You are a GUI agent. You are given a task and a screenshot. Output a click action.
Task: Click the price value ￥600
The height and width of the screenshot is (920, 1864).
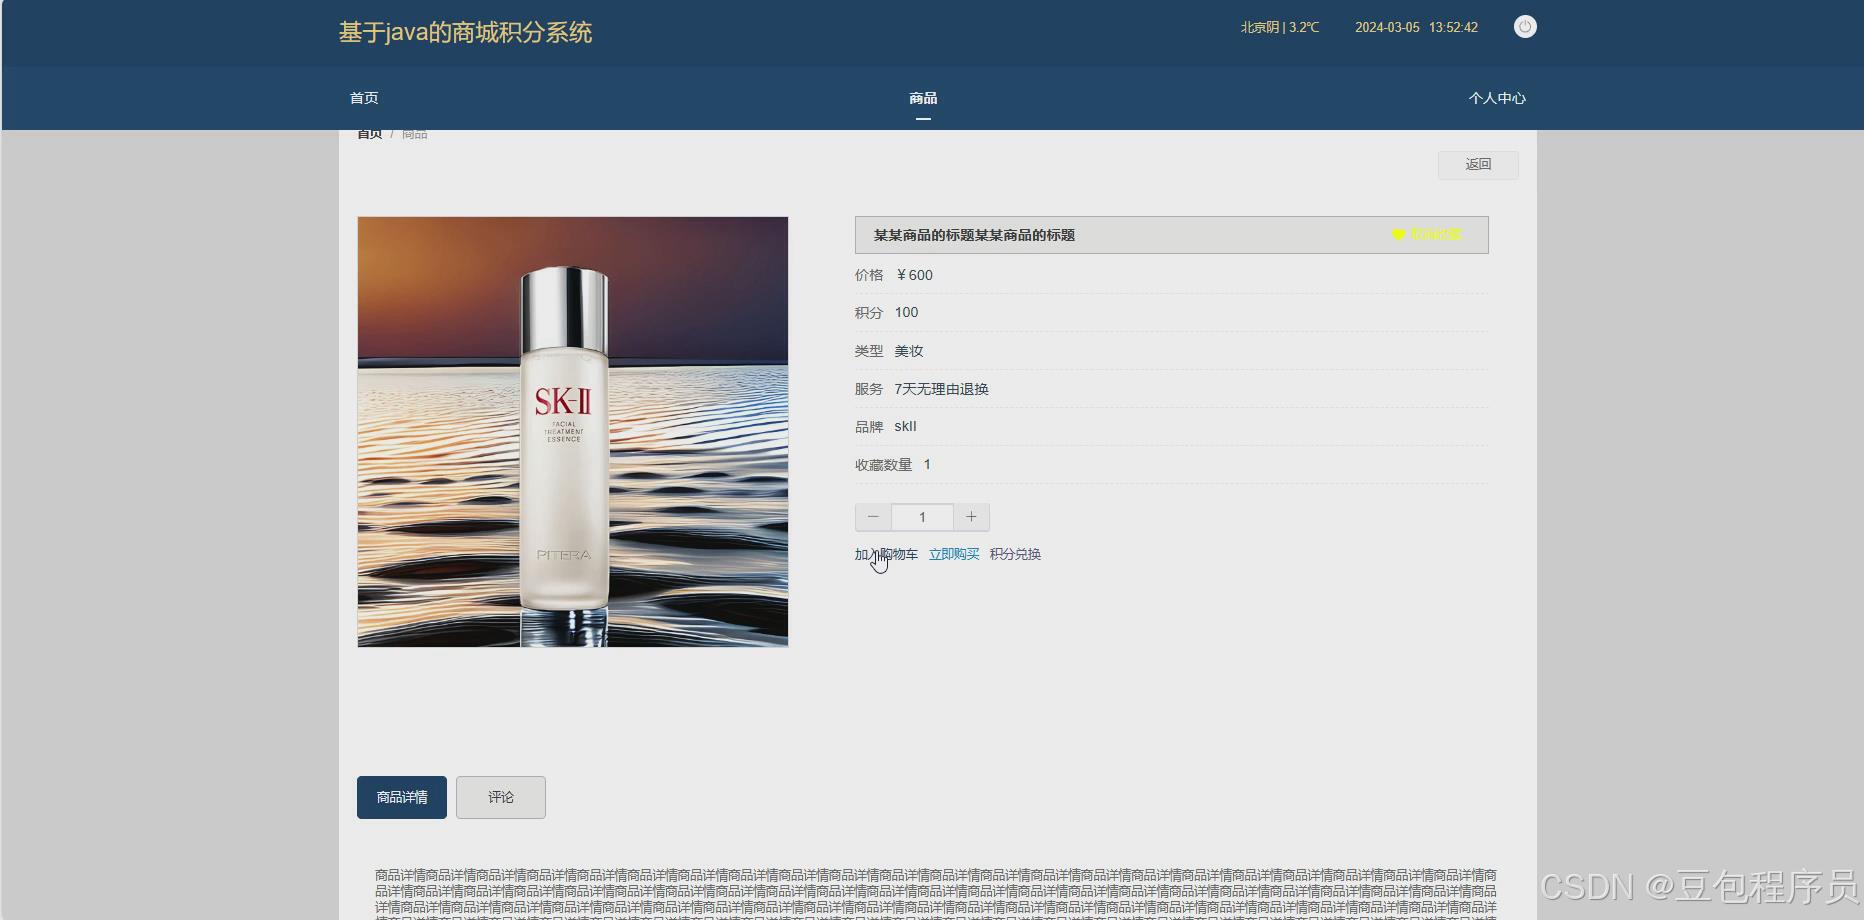coord(914,275)
